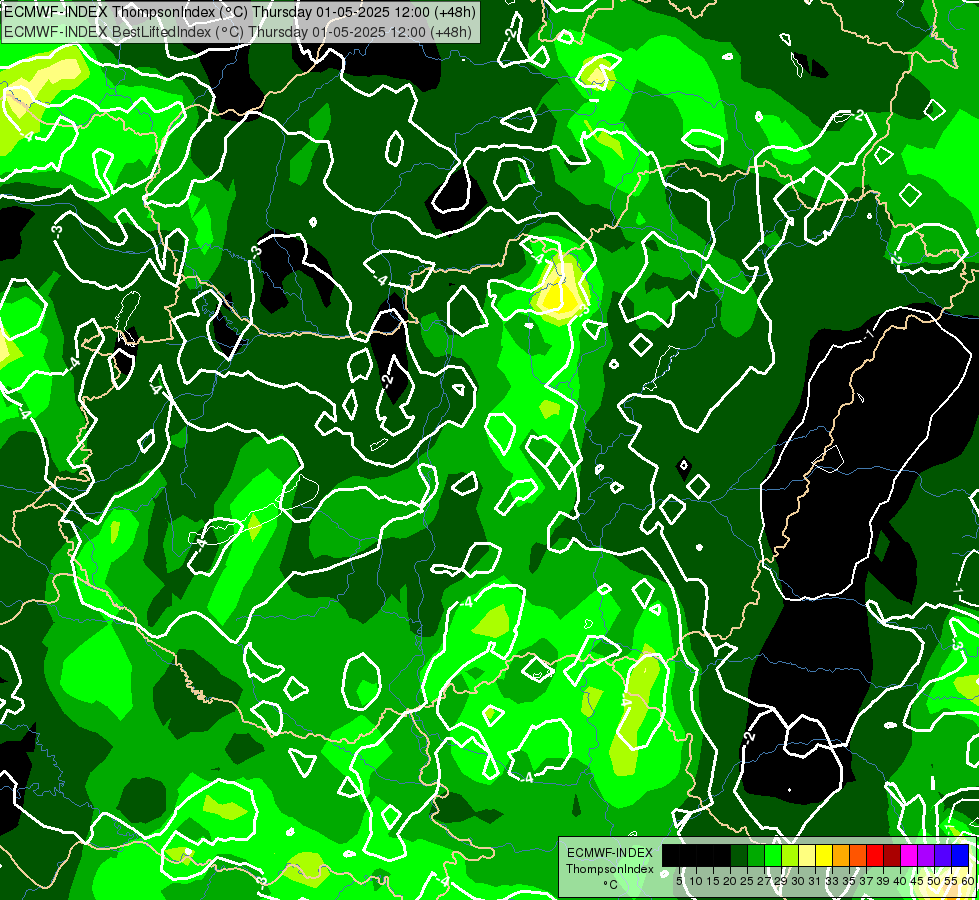Pick the bright red 37–39 legend swatch

(x=875, y=856)
